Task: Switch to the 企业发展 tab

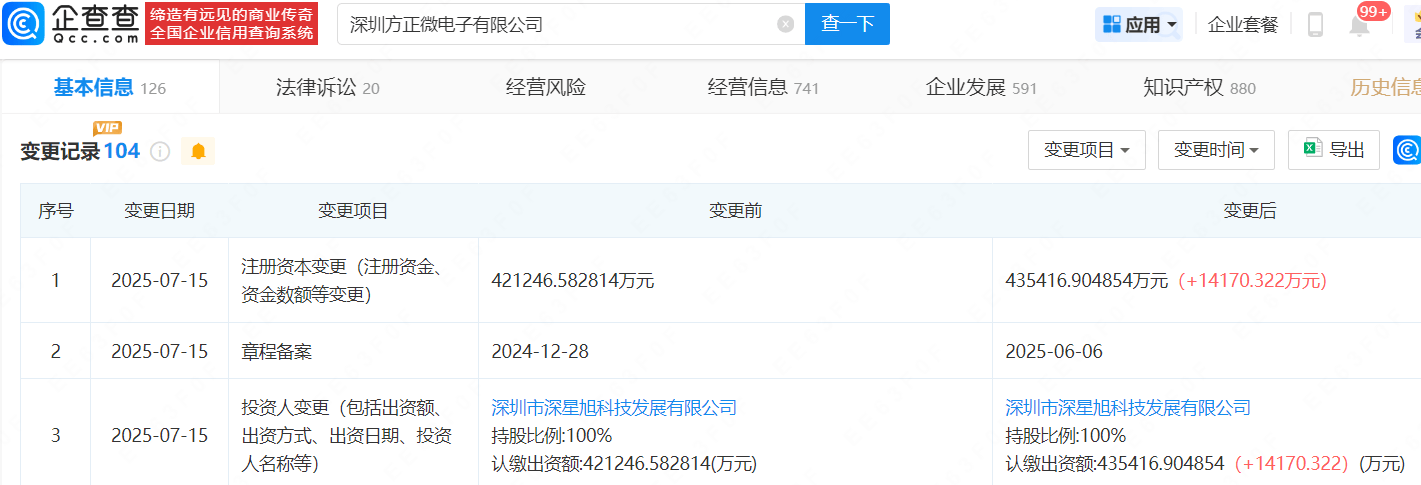Action: [981, 88]
